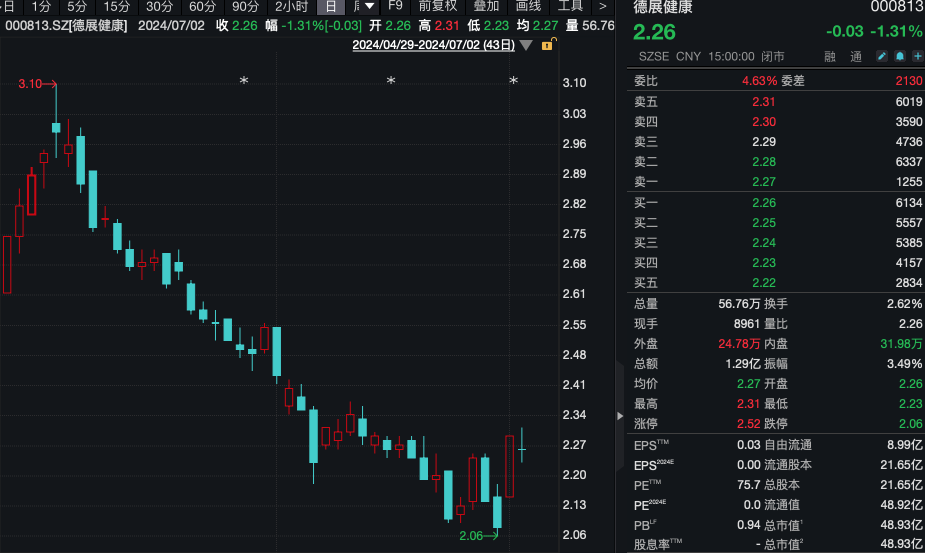925x553 pixels.
Task: Open the F9 deep data view
Action: (x=395, y=6)
